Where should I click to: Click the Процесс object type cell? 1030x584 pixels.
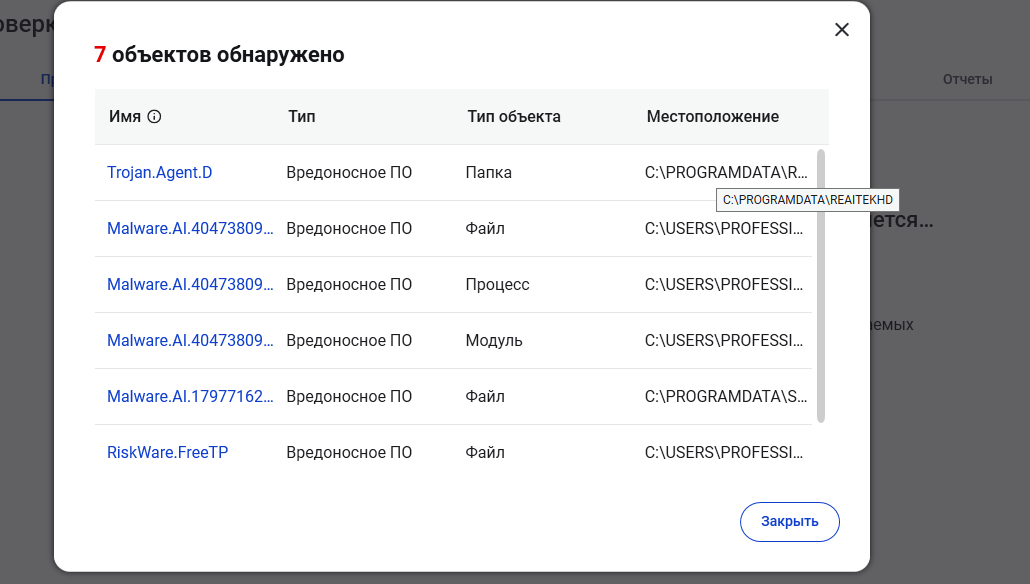(498, 284)
